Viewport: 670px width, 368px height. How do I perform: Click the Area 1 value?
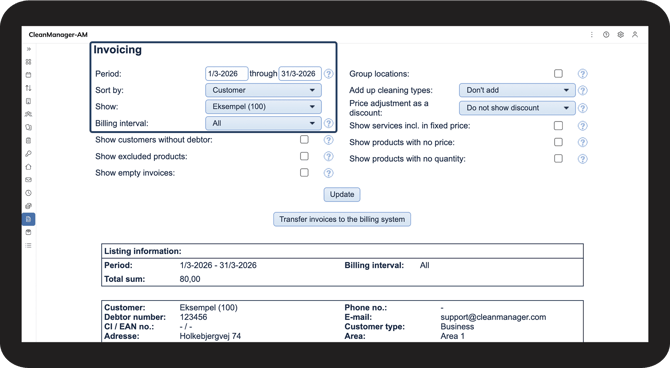(x=453, y=336)
